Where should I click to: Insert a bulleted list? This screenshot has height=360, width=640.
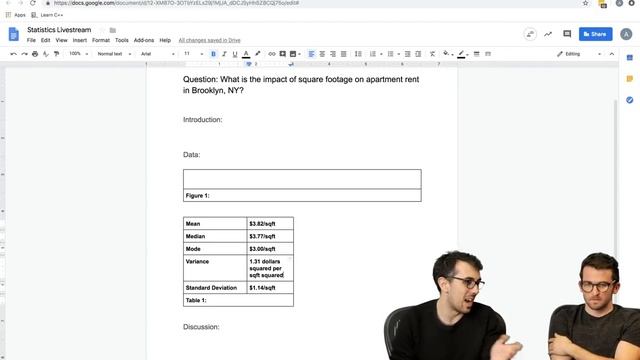[x=390, y=54]
